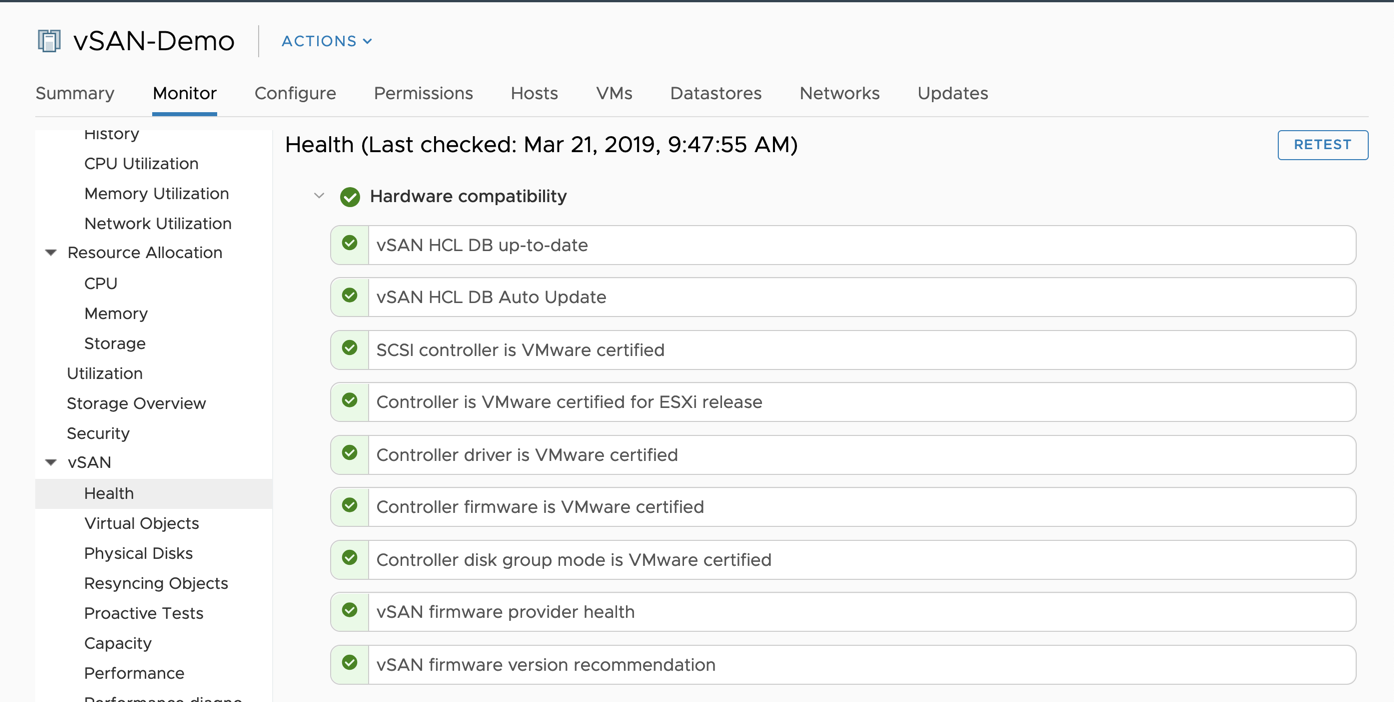Click check icon next to Controller driver certified
The image size is (1394, 702).
point(350,454)
